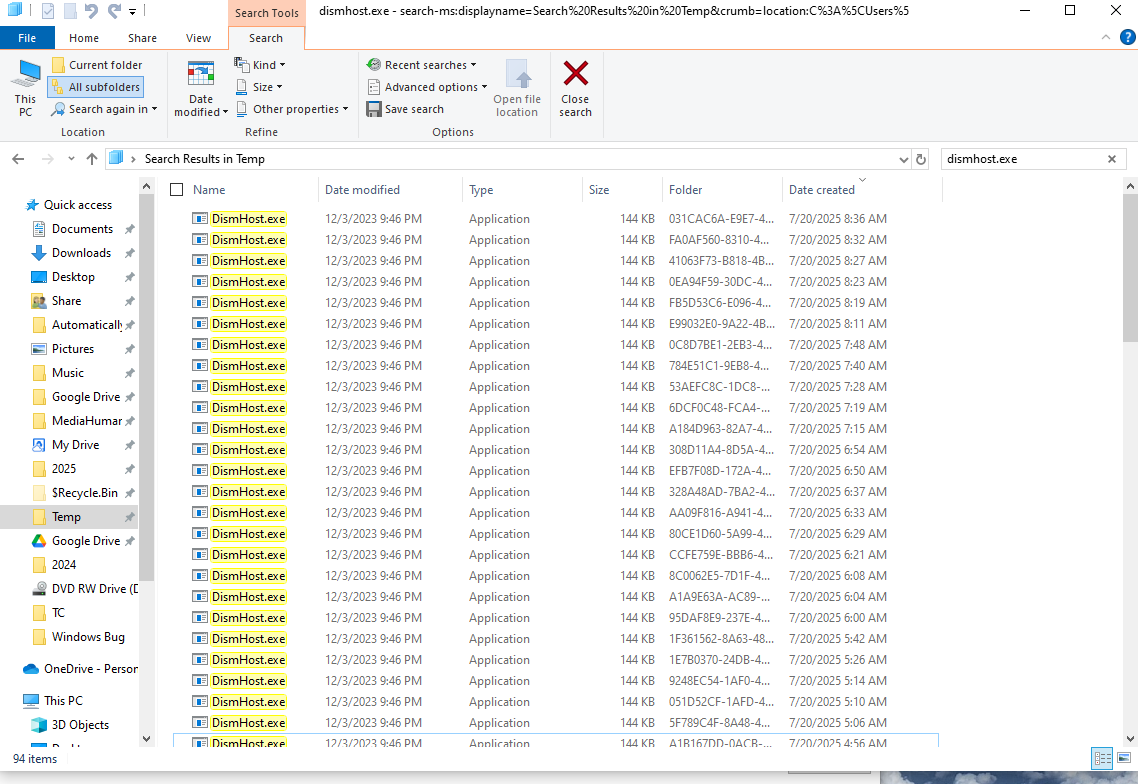Open Desktop in navigation pane
Screen dimensions: 1138x784
coord(73,277)
